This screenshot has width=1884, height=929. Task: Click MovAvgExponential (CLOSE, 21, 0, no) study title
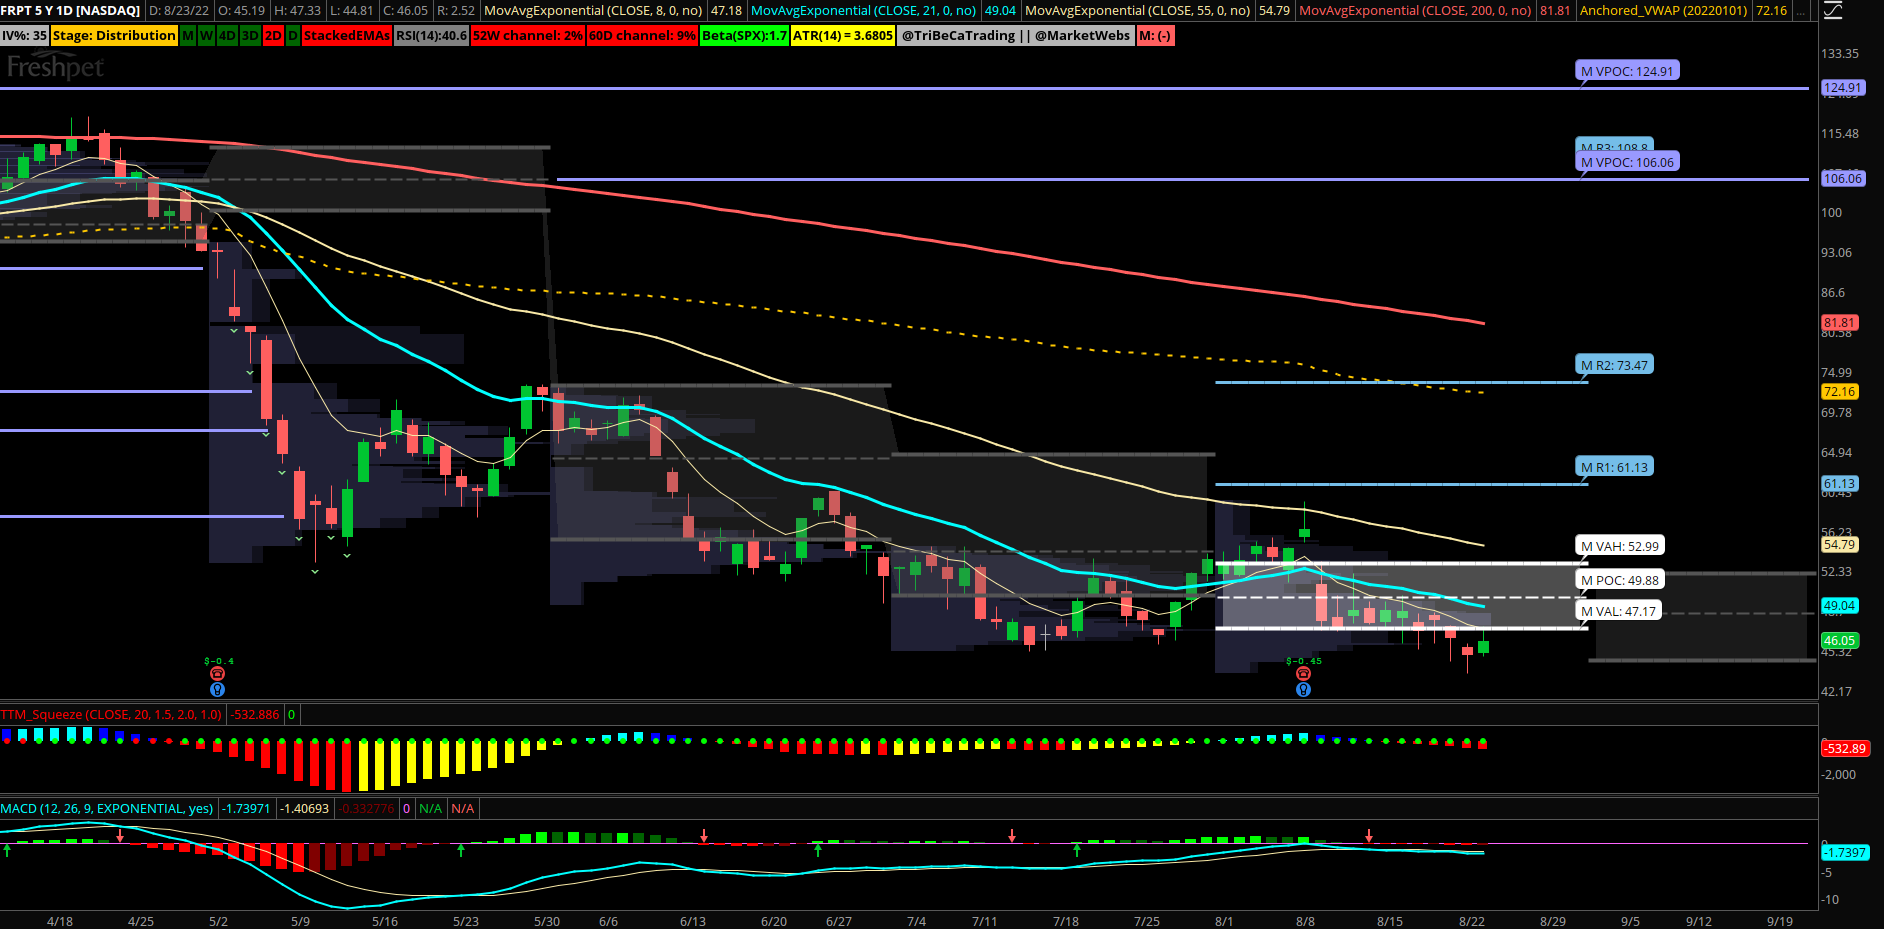(863, 11)
